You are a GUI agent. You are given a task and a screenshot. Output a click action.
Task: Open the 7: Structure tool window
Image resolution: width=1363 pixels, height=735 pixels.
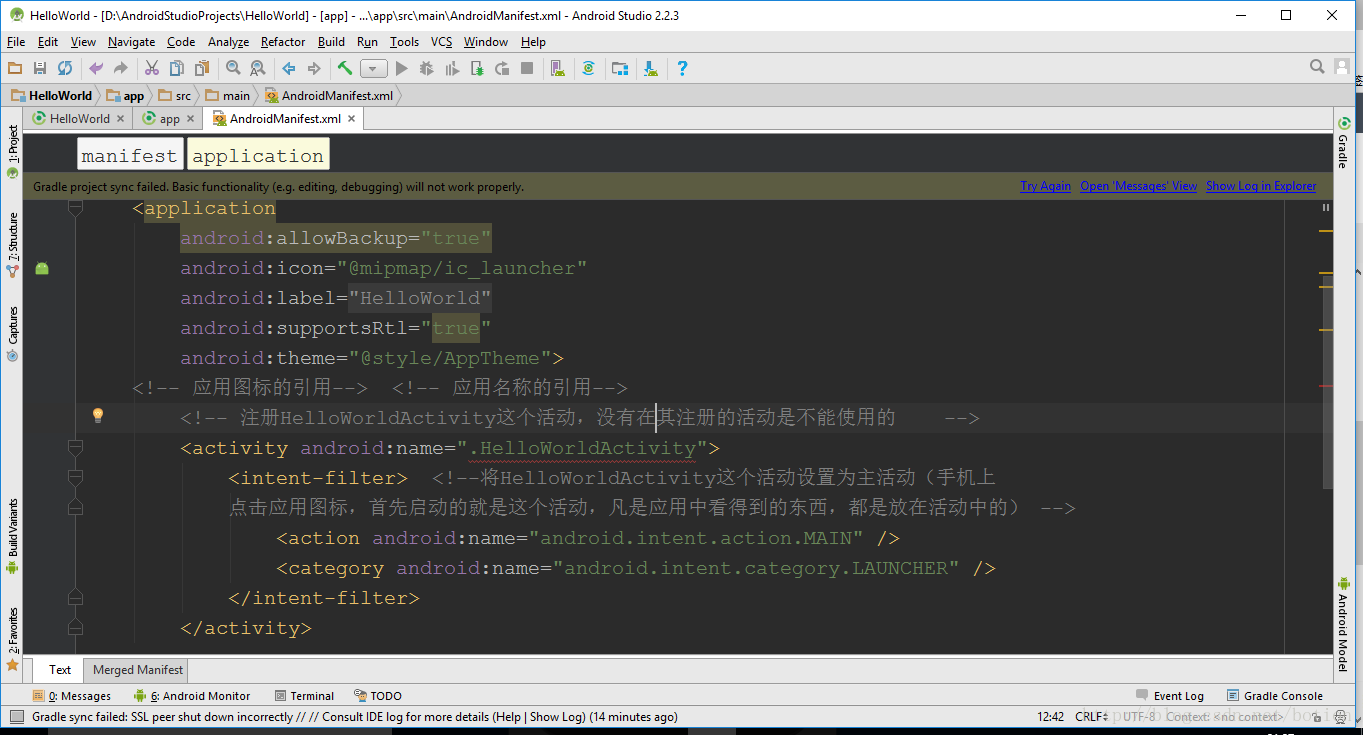12,246
